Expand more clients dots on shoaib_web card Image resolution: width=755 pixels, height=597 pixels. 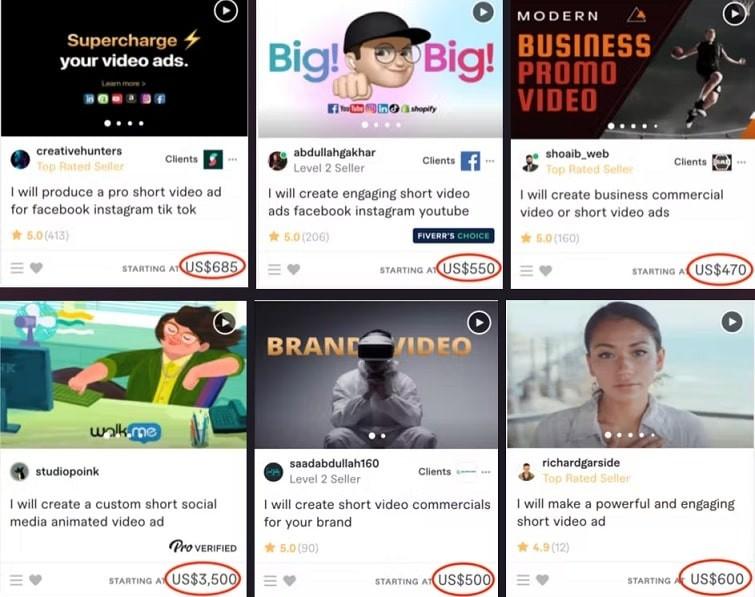742,162
